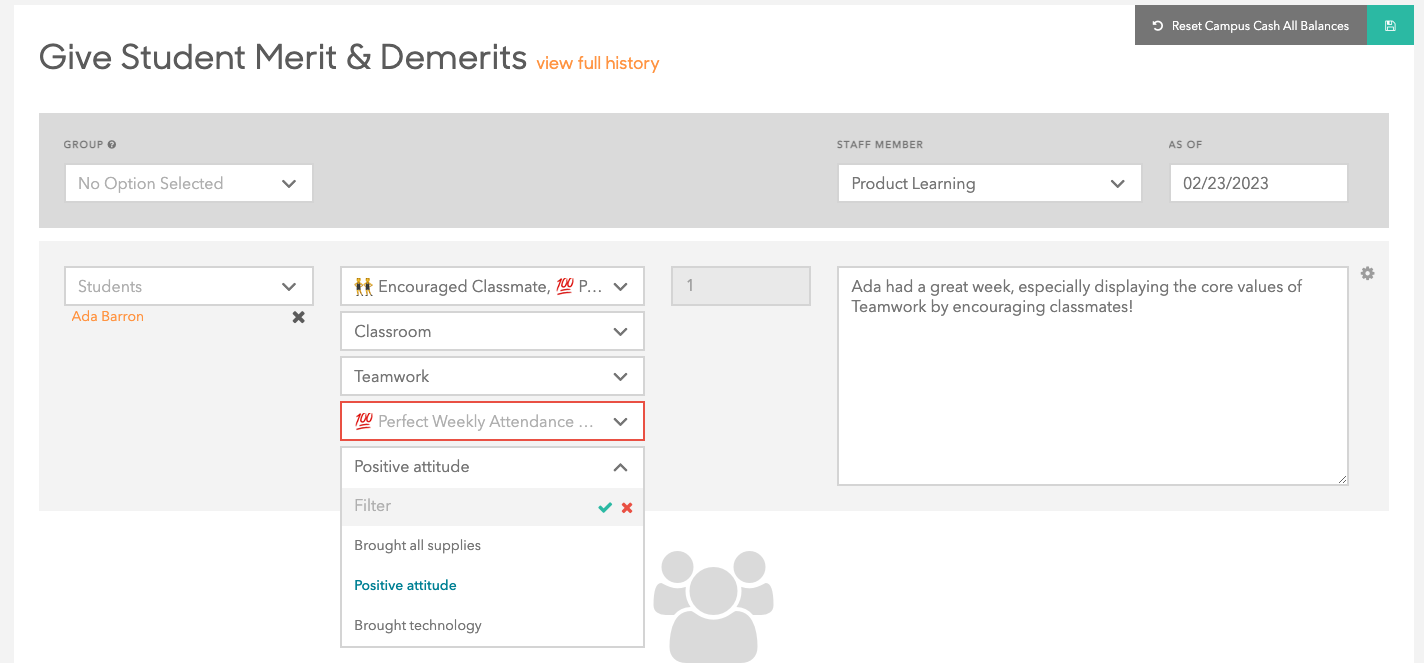
Task: Click green checkmark to select all options
Action: click(x=604, y=507)
